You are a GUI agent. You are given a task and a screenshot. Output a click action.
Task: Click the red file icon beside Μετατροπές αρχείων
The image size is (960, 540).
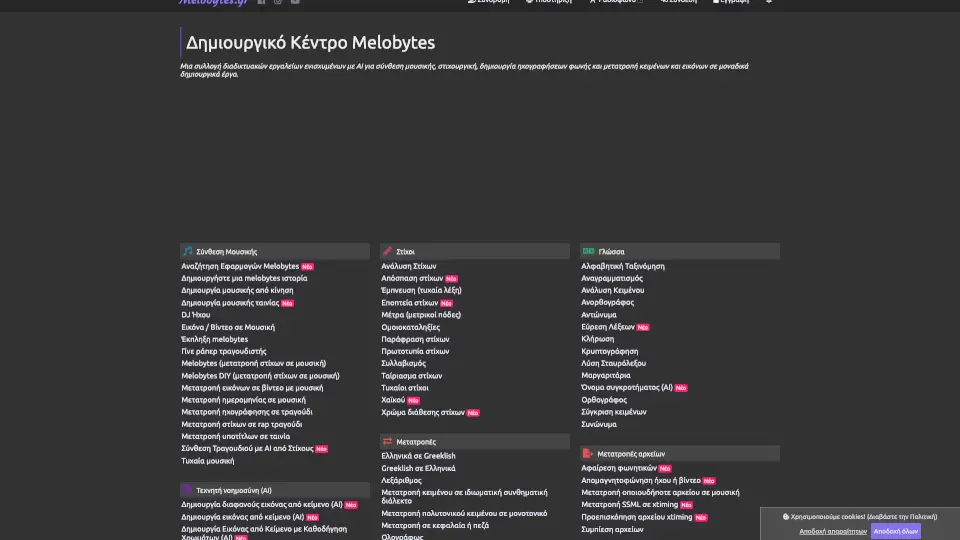(588, 454)
